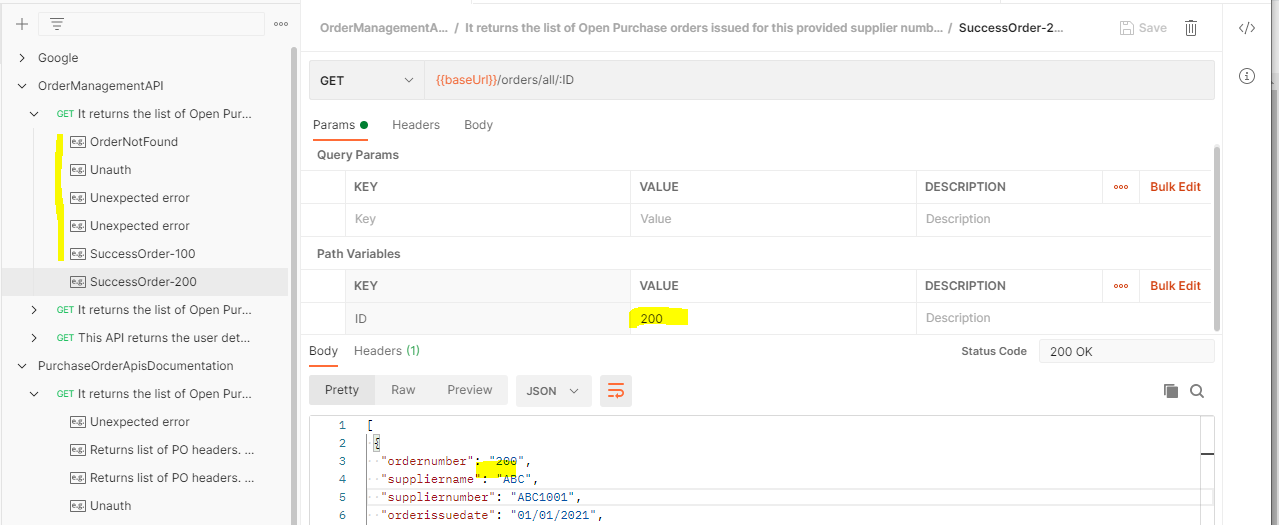Open the JSON format dropdown
The image size is (1279, 525).
point(553,390)
